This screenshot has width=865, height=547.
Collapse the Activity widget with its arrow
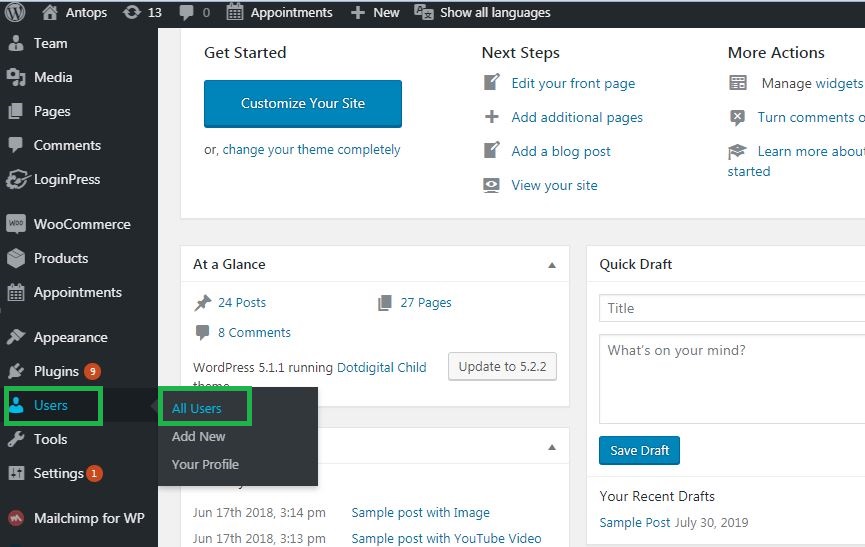point(552,447)
